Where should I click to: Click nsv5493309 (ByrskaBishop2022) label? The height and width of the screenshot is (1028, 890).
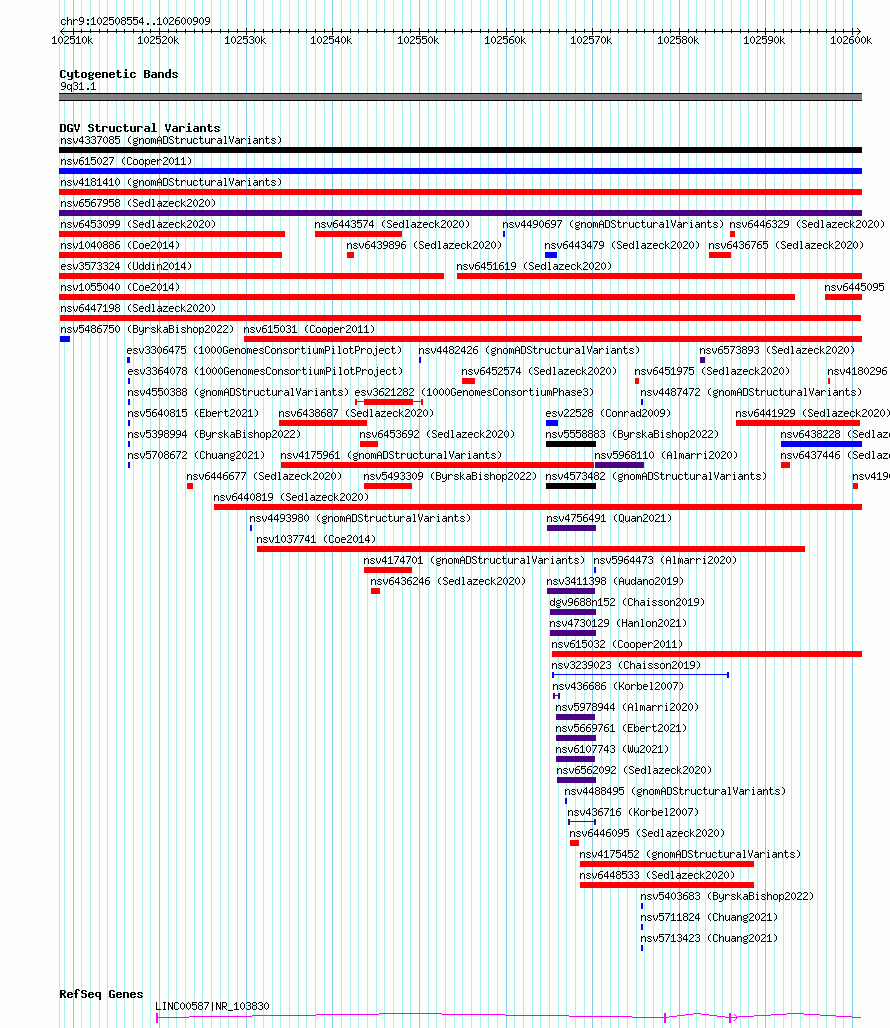coord(450,476)
